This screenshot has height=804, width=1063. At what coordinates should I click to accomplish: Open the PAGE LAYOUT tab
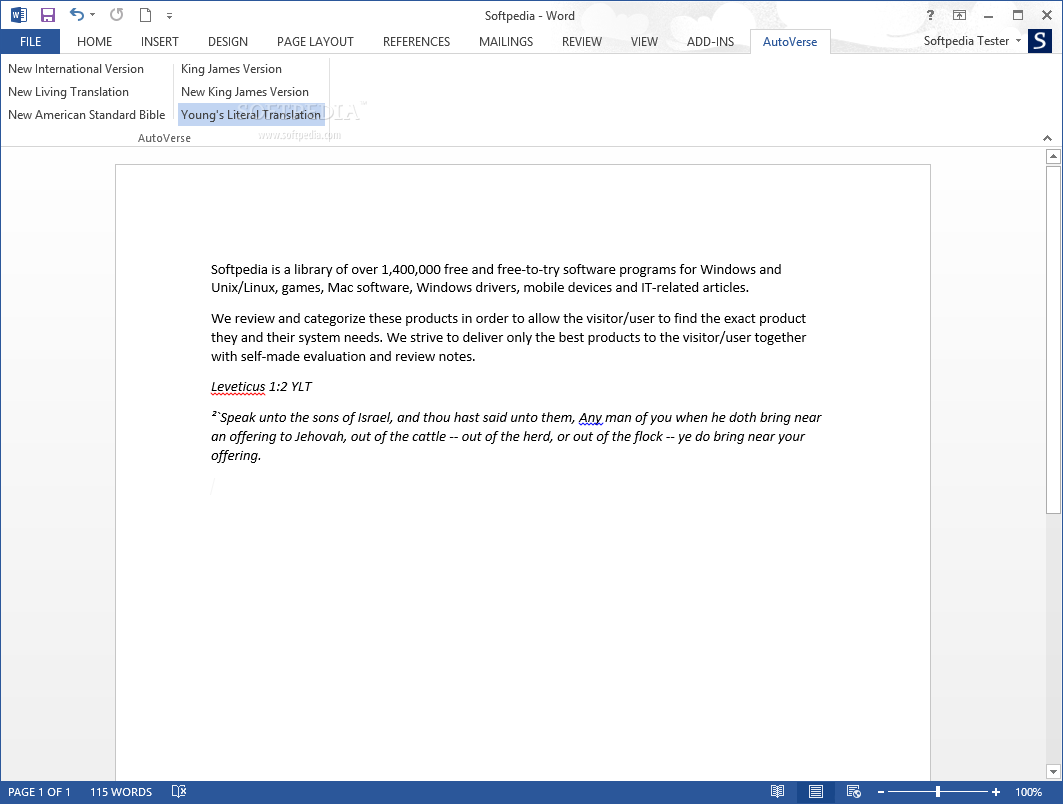click(x=315, y=41)
